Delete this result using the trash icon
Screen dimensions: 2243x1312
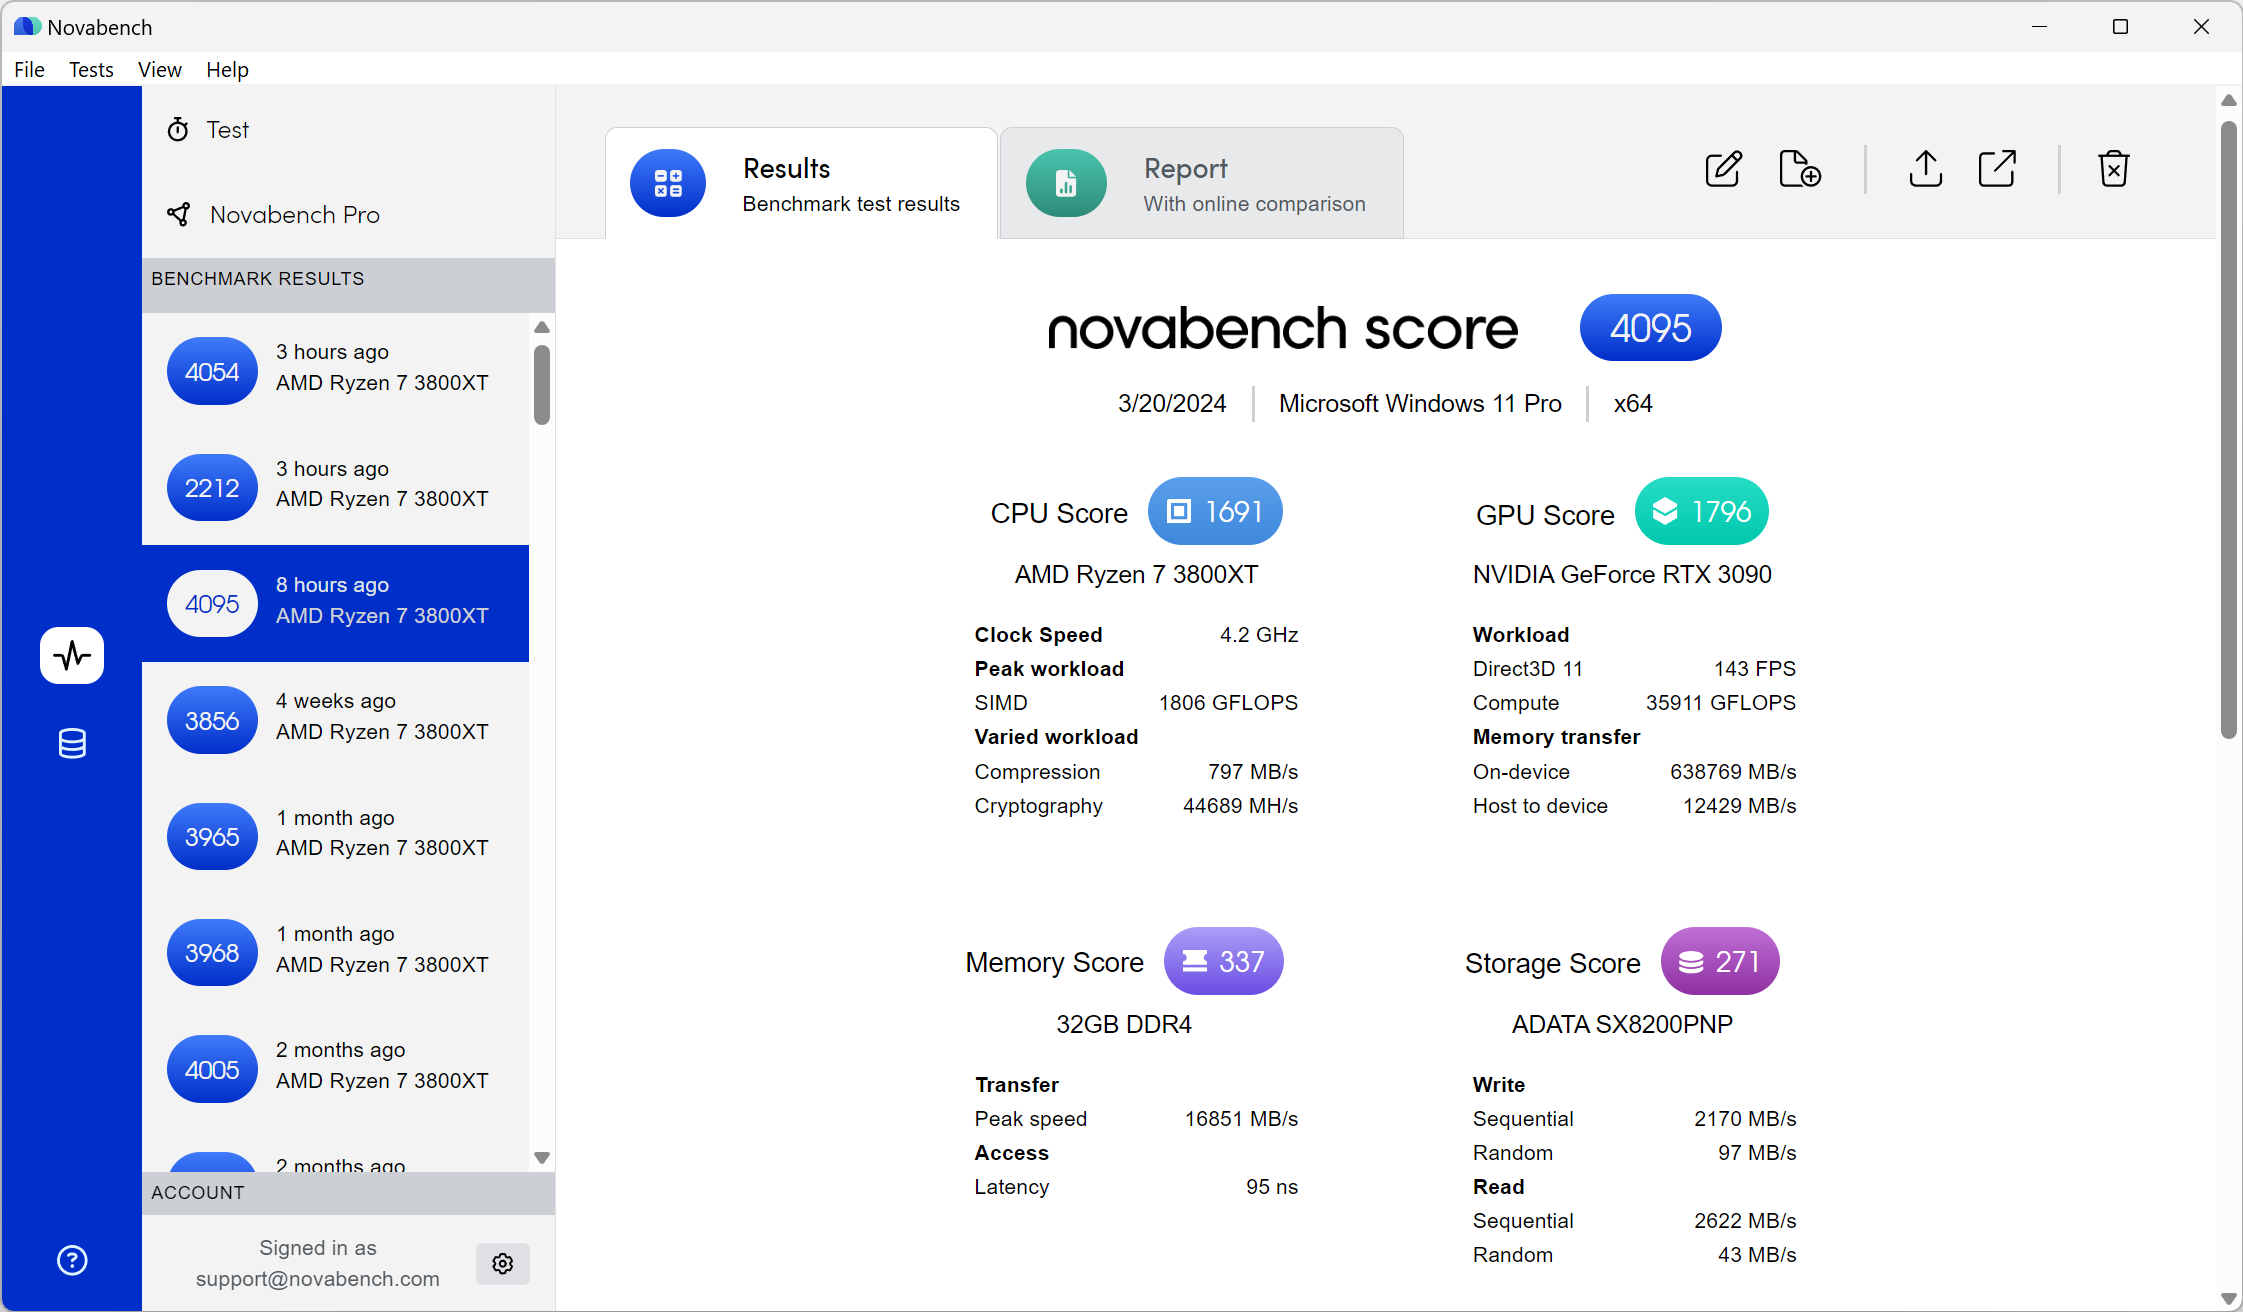coord(2113,169)
